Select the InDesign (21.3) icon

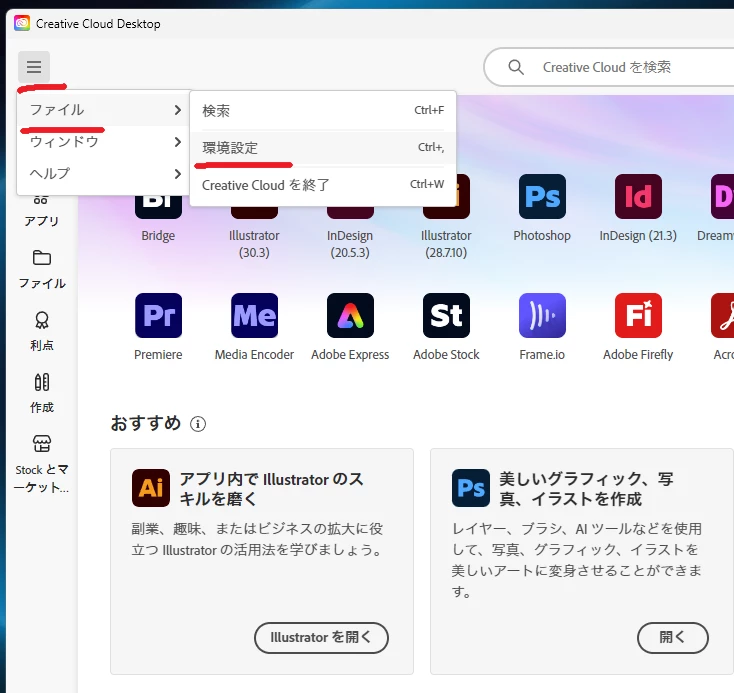638,196
